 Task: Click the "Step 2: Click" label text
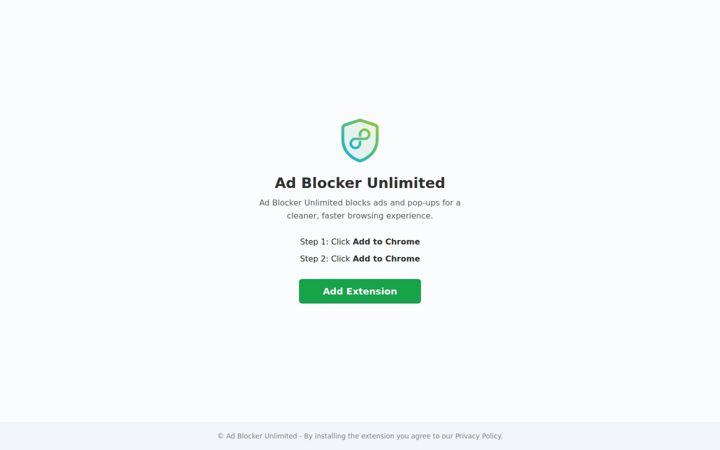click(325, 259)
